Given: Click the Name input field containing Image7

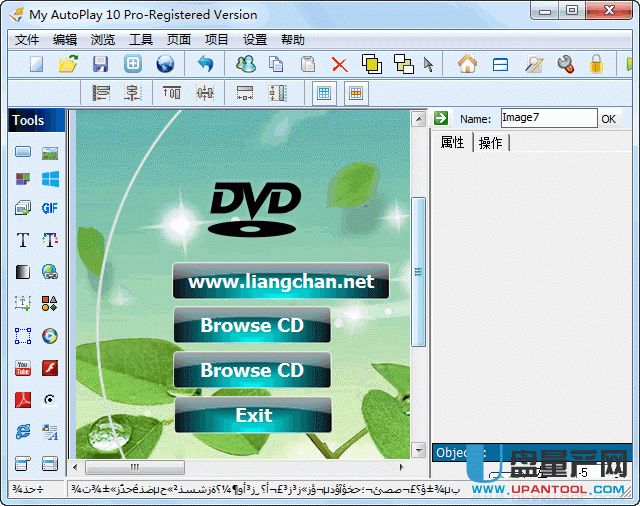Looking at the screenshot, I should (547, 118).
